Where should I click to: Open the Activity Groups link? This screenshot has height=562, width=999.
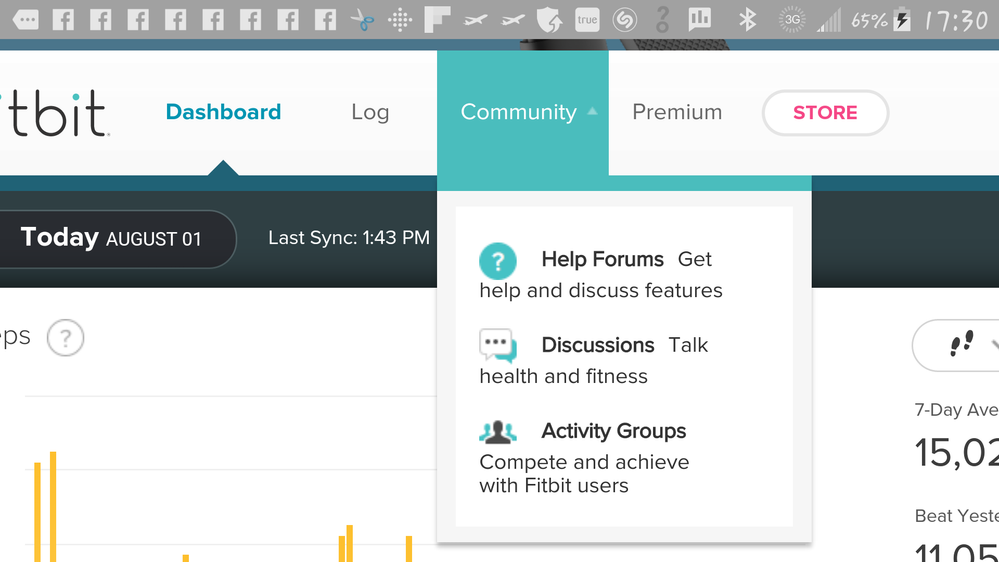coord(614,431)
